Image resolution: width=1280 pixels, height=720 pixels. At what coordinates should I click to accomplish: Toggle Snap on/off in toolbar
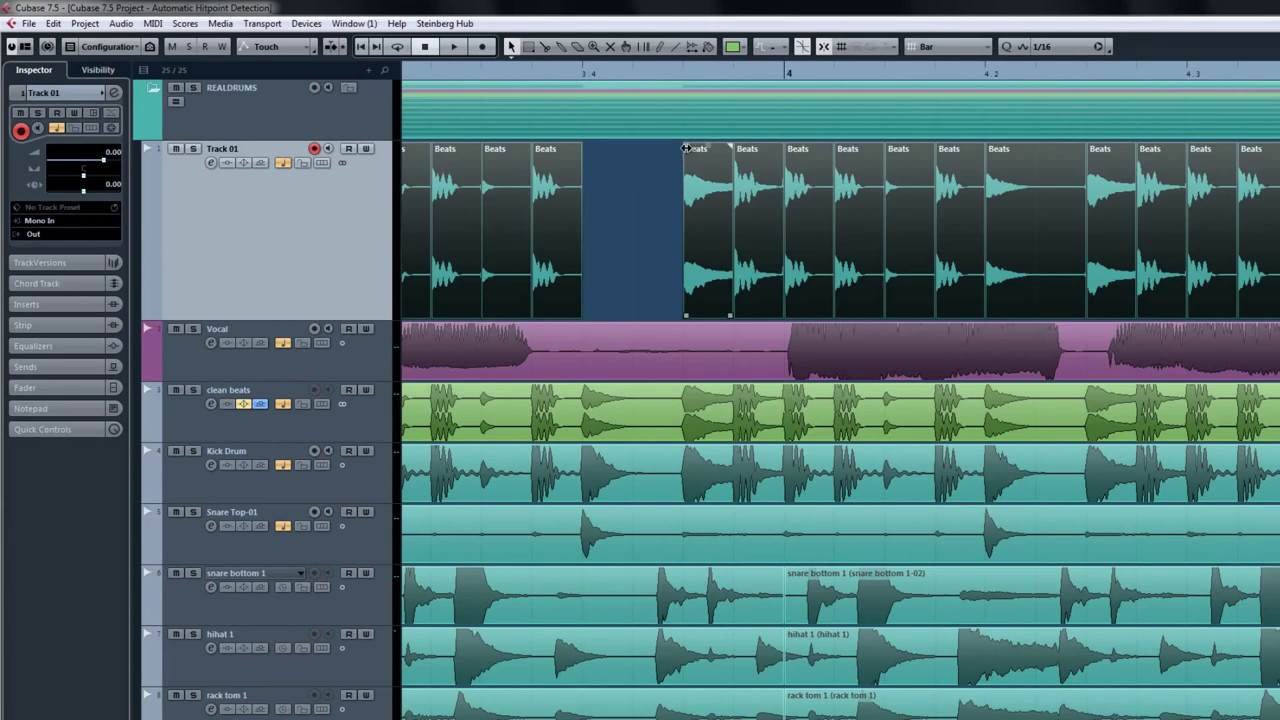click(x=824, y=47)
